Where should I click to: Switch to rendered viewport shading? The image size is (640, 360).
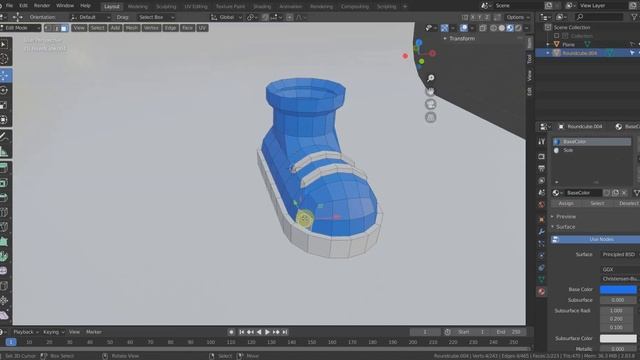pos(518,28)
